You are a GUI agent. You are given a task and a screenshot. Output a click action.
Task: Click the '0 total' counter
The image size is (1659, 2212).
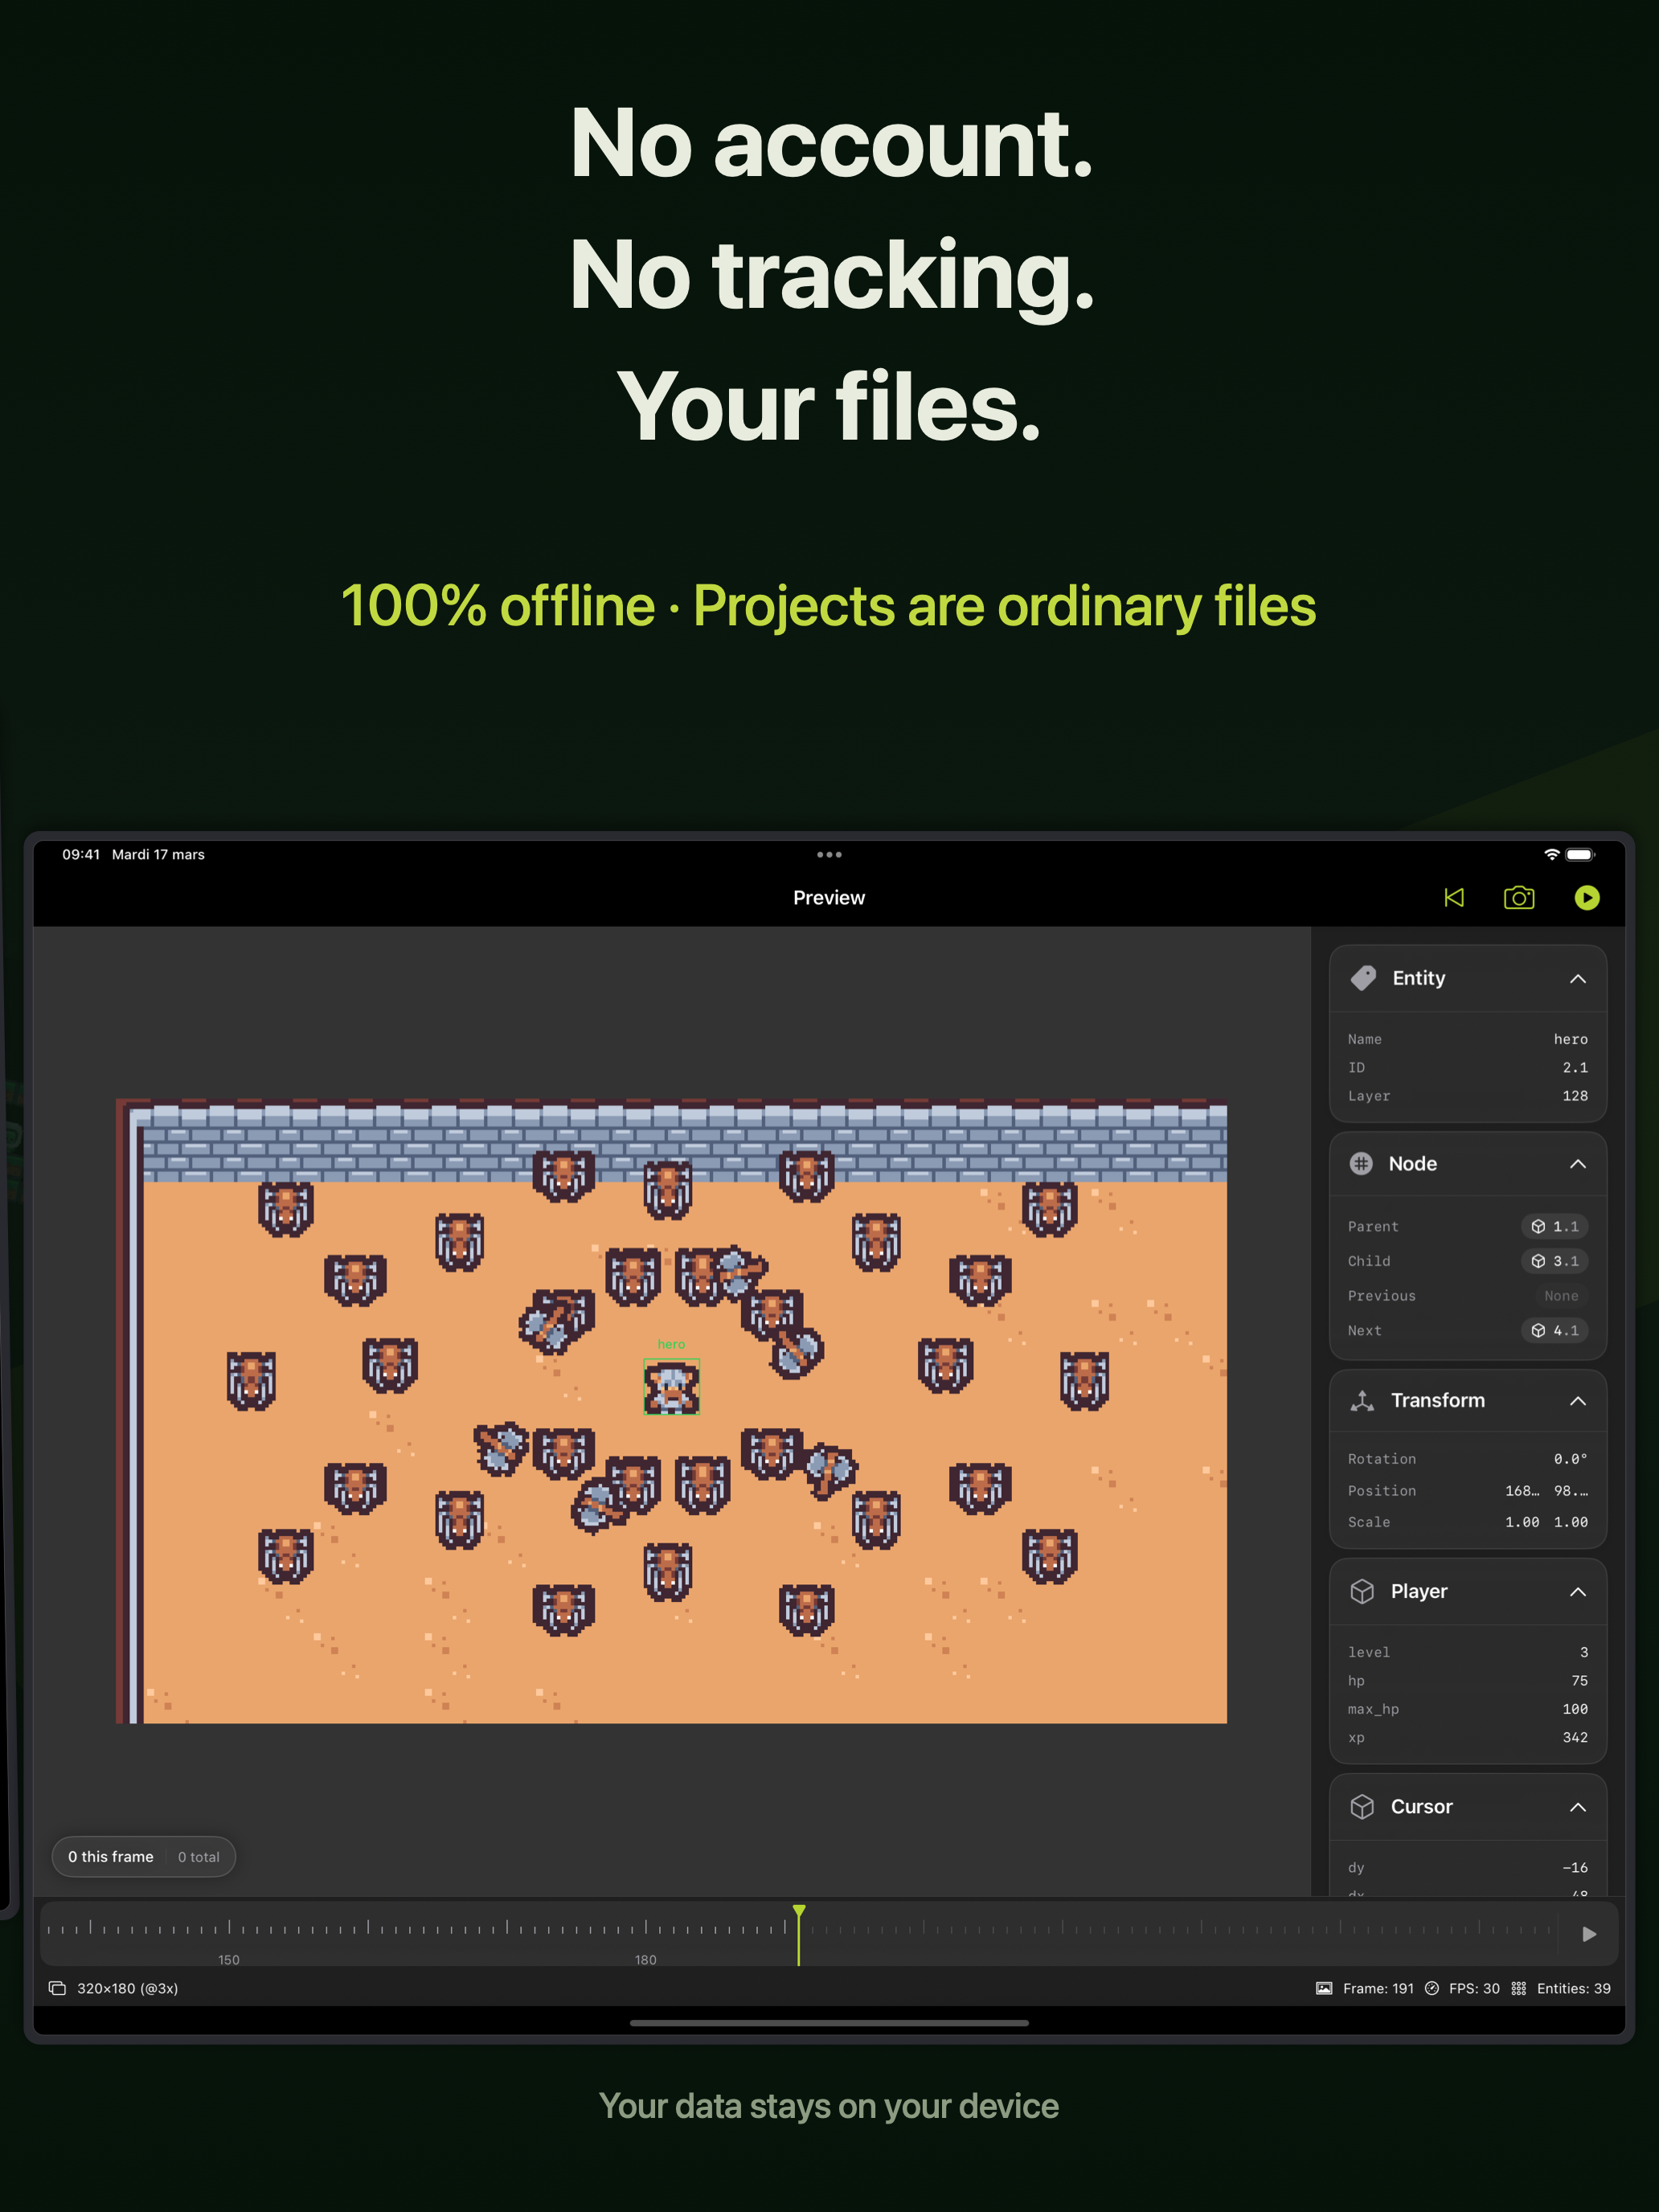199,1856
